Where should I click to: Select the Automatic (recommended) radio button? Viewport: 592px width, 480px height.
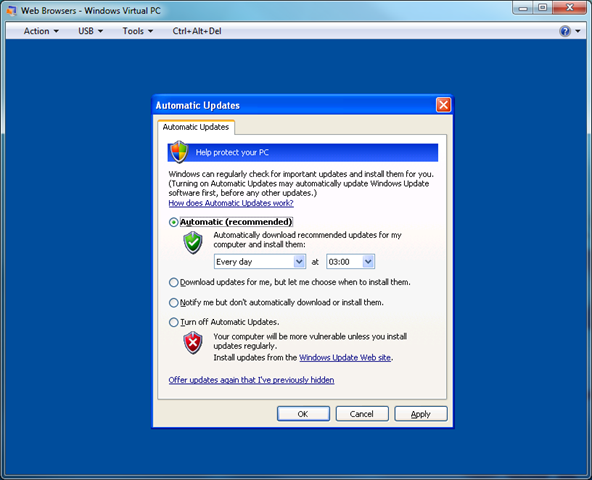coord(173,222)
